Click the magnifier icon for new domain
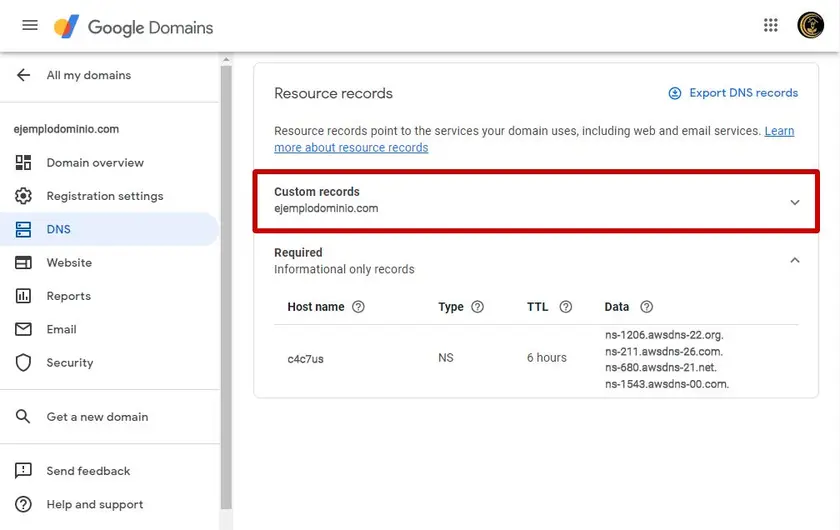 [22, 416]
